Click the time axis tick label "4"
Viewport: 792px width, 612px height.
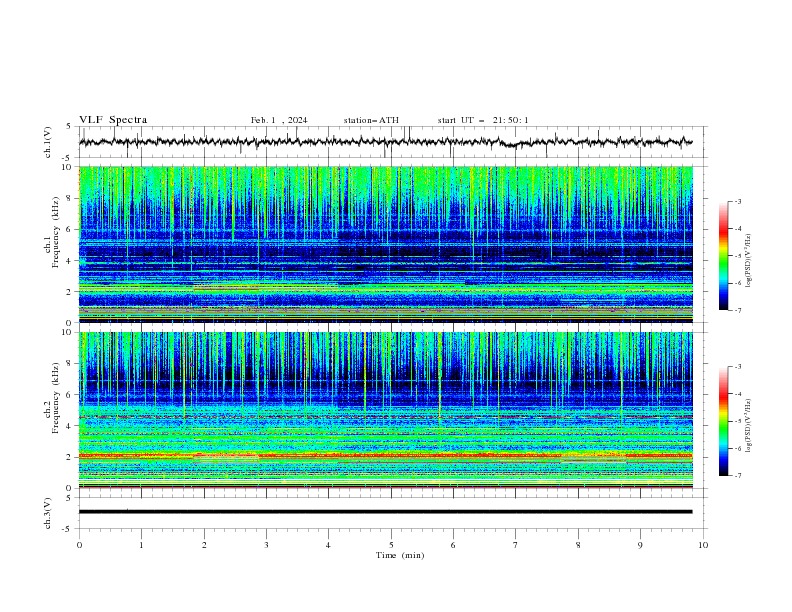[x=329, y=545]
